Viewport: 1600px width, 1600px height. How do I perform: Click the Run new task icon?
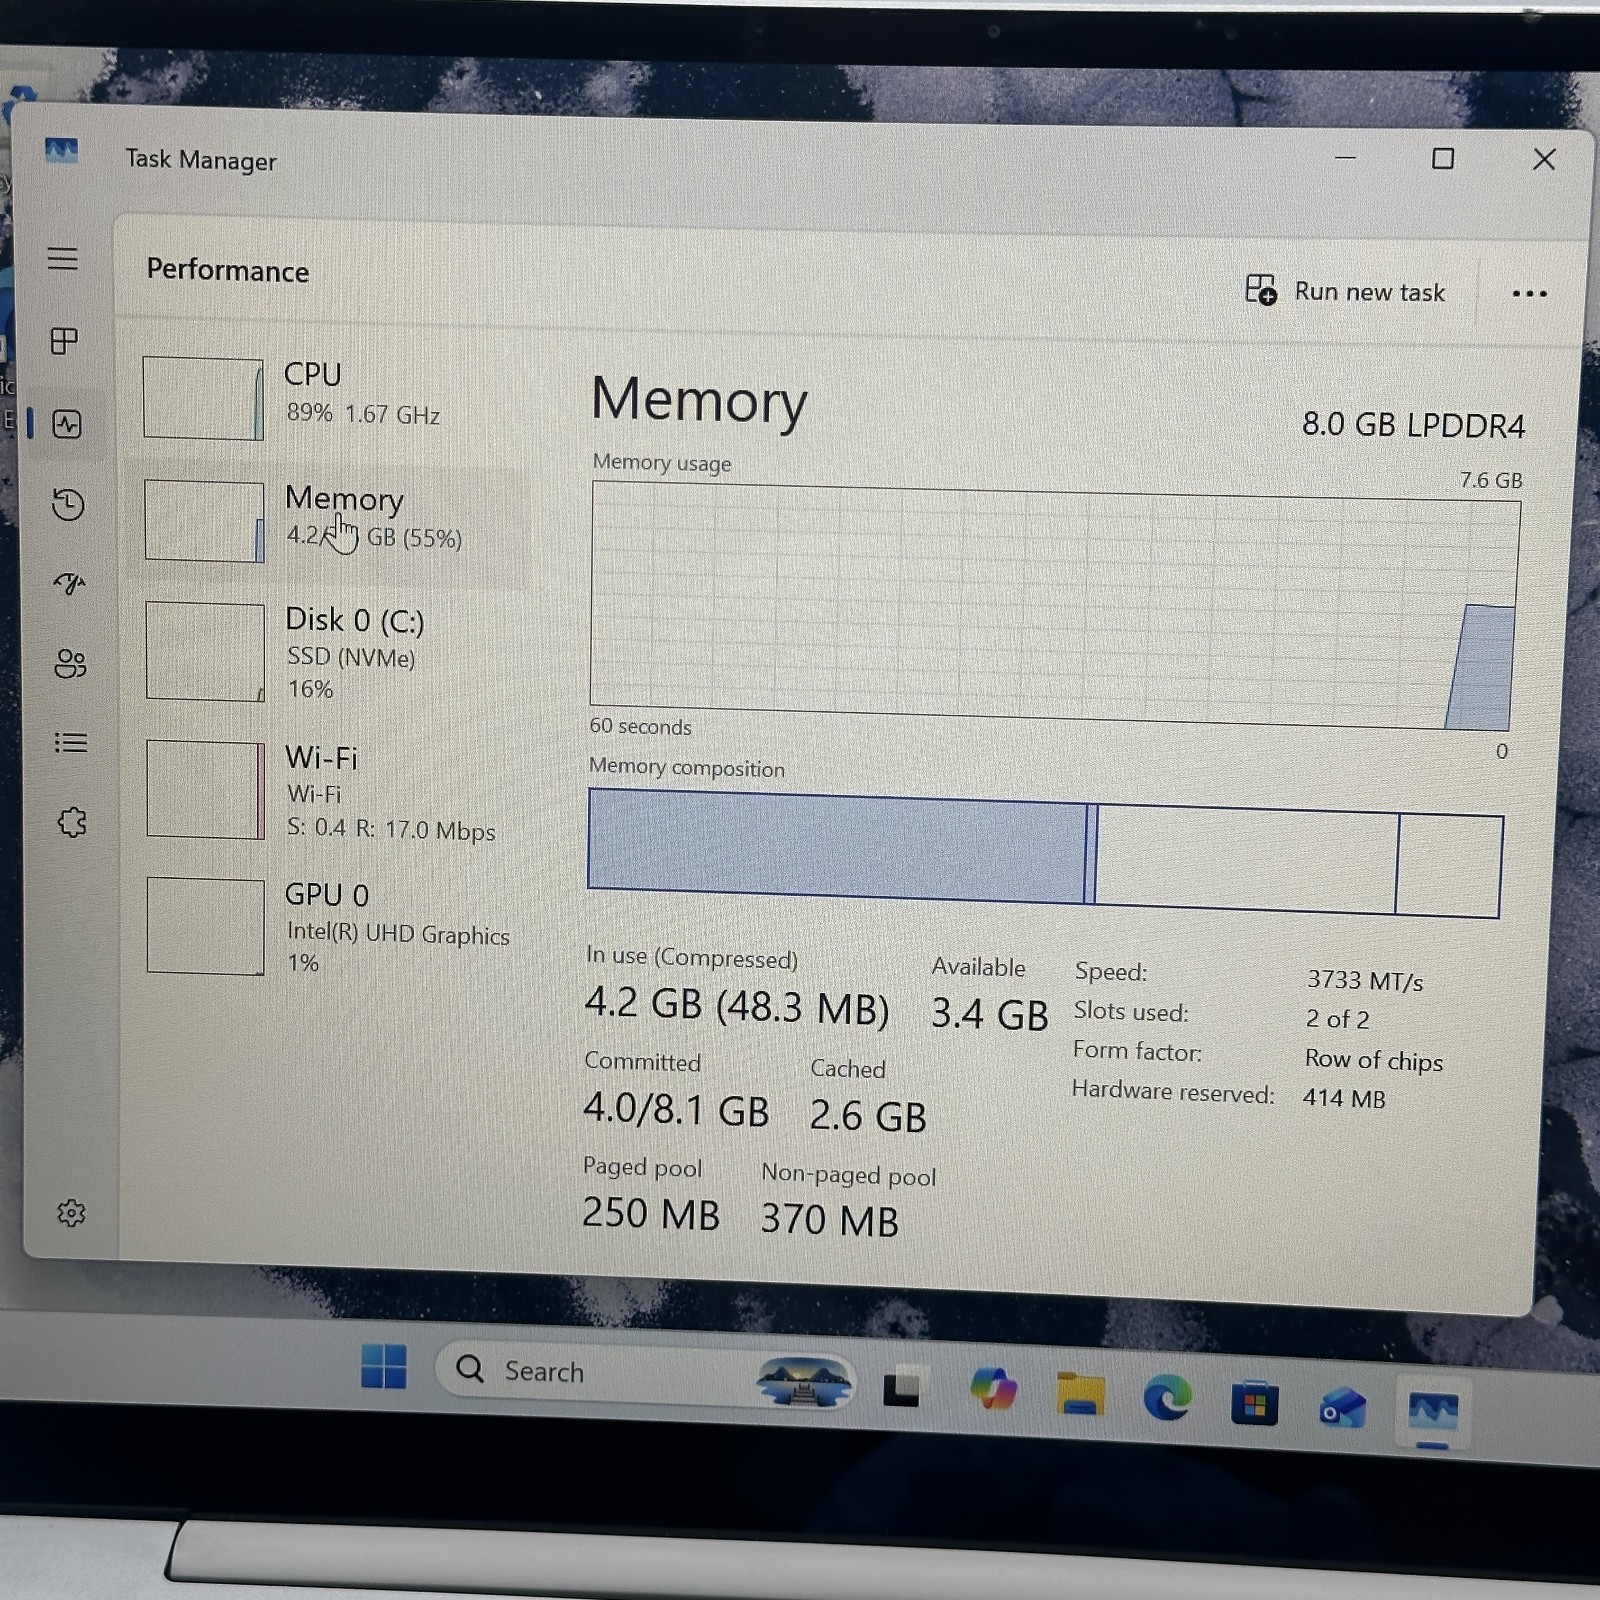[1261, 290]
